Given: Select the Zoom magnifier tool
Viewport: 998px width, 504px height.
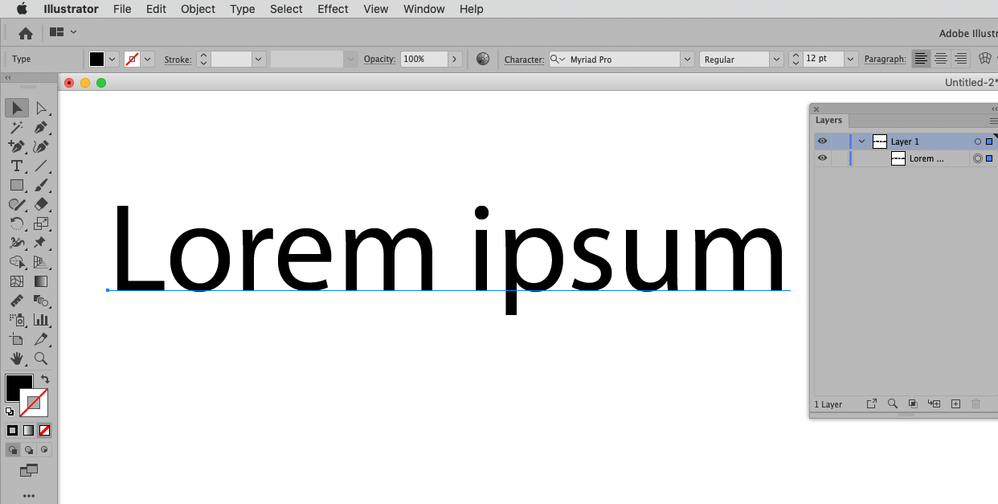Looking at the screenshot, I should pyautogui.click(x=41, y=358).
